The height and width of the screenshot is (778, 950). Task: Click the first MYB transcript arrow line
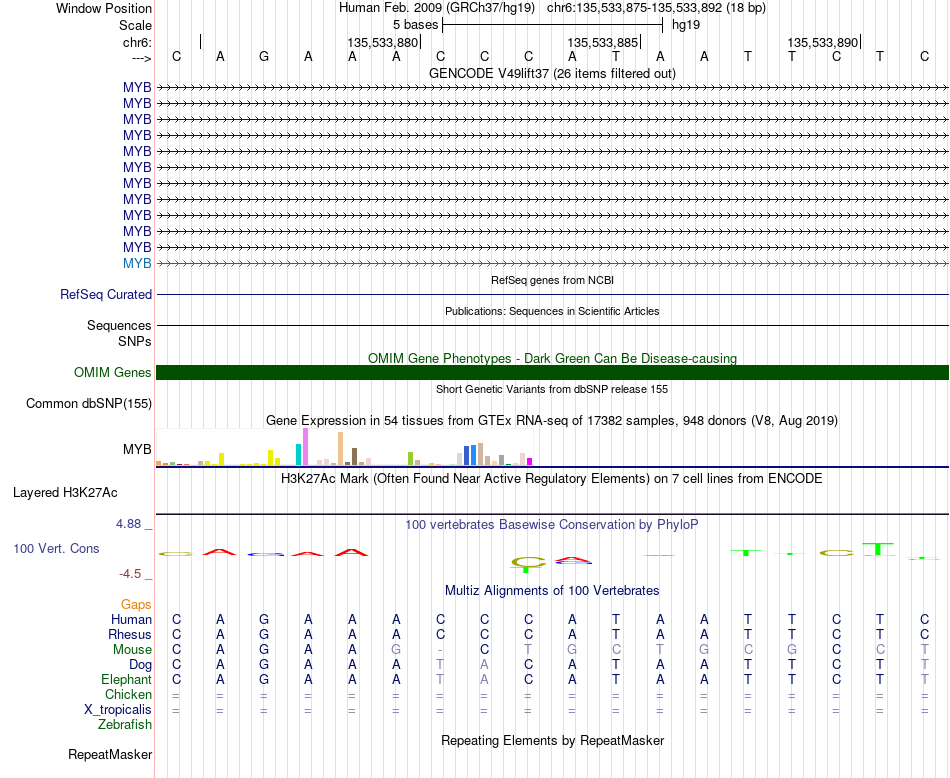[x=552, y=88]
